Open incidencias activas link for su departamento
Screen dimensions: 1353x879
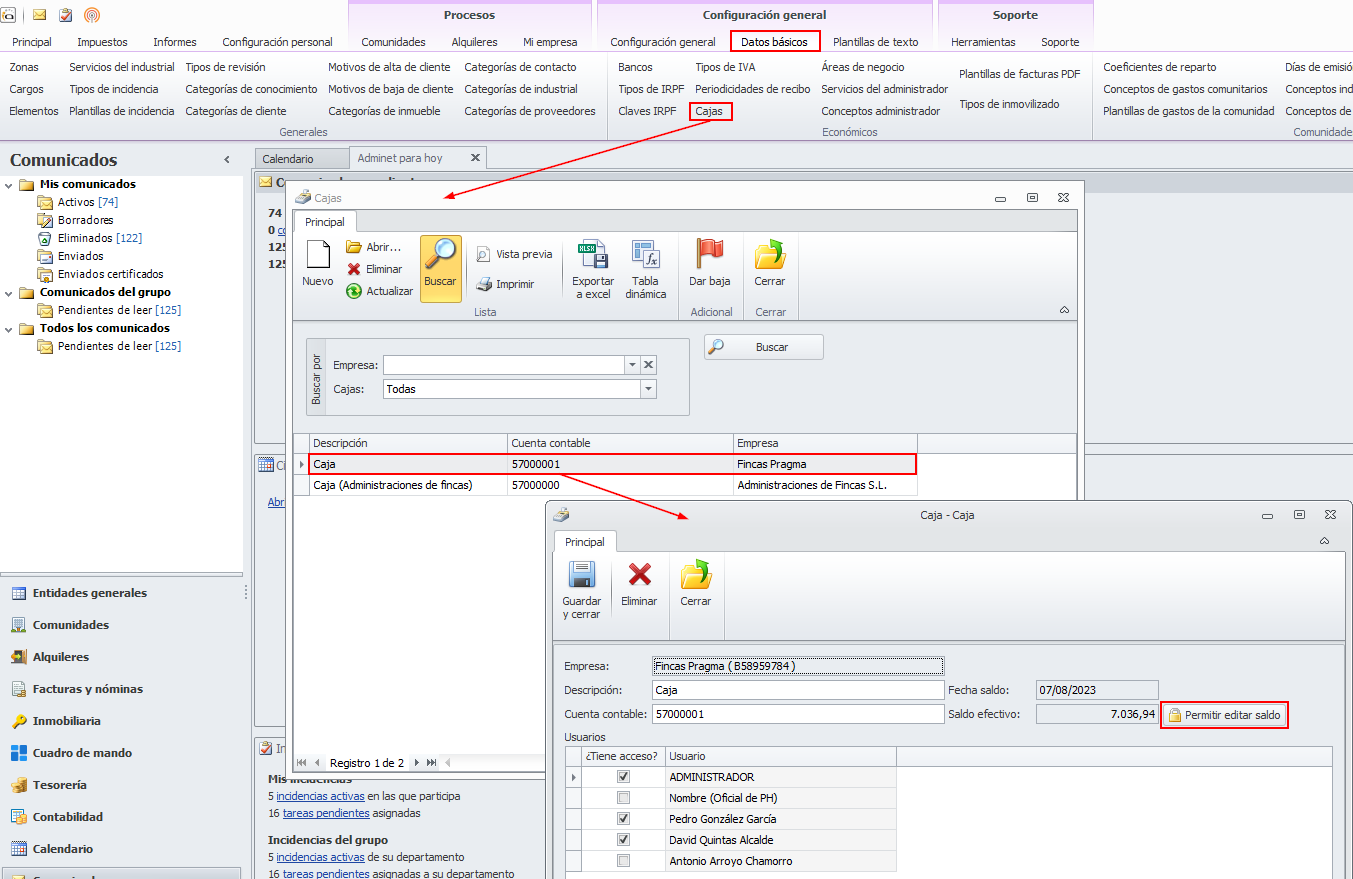coord(320,857)
